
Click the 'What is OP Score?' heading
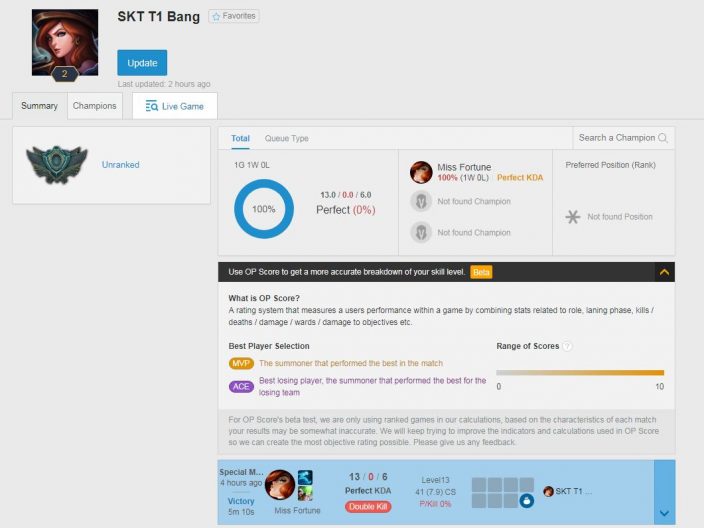click(x=264, y=298)
